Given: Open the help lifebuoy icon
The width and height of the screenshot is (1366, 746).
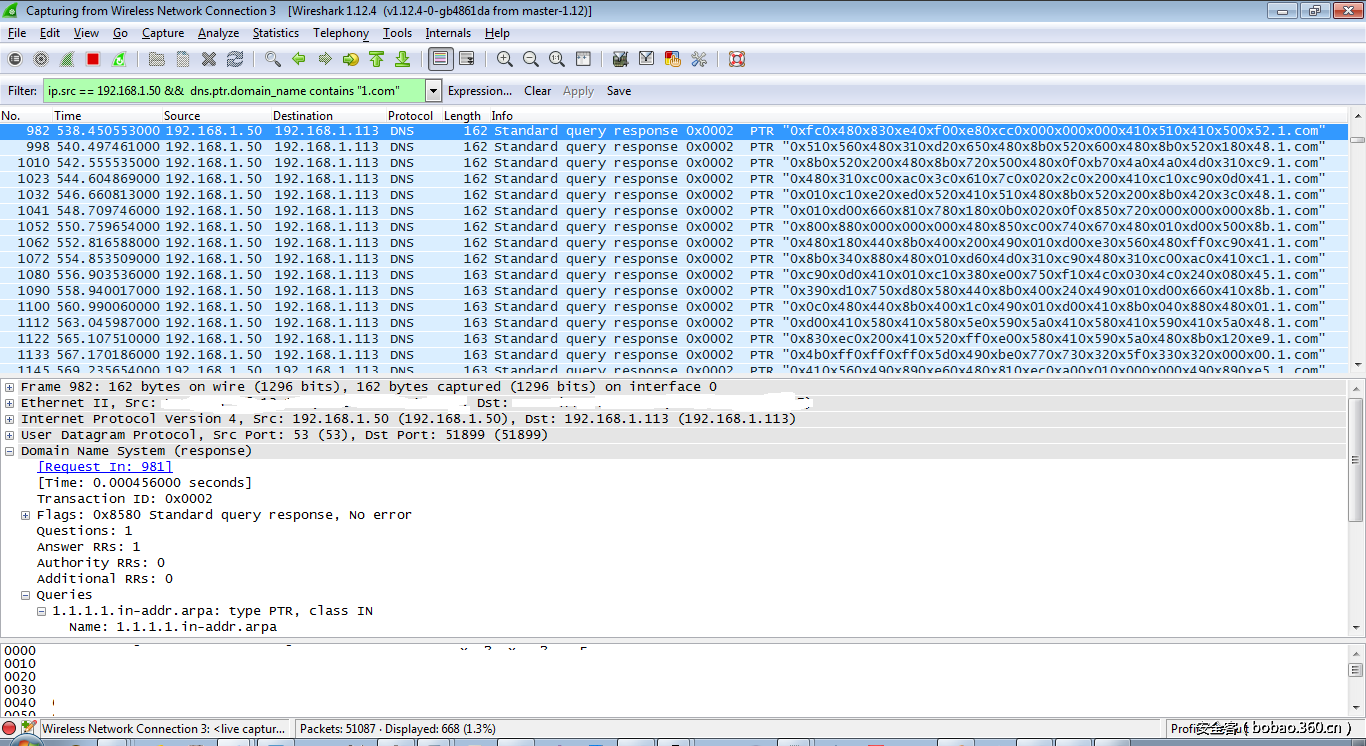Looking at the screenshot, I should pyautogui.click(x=737, y=60).
